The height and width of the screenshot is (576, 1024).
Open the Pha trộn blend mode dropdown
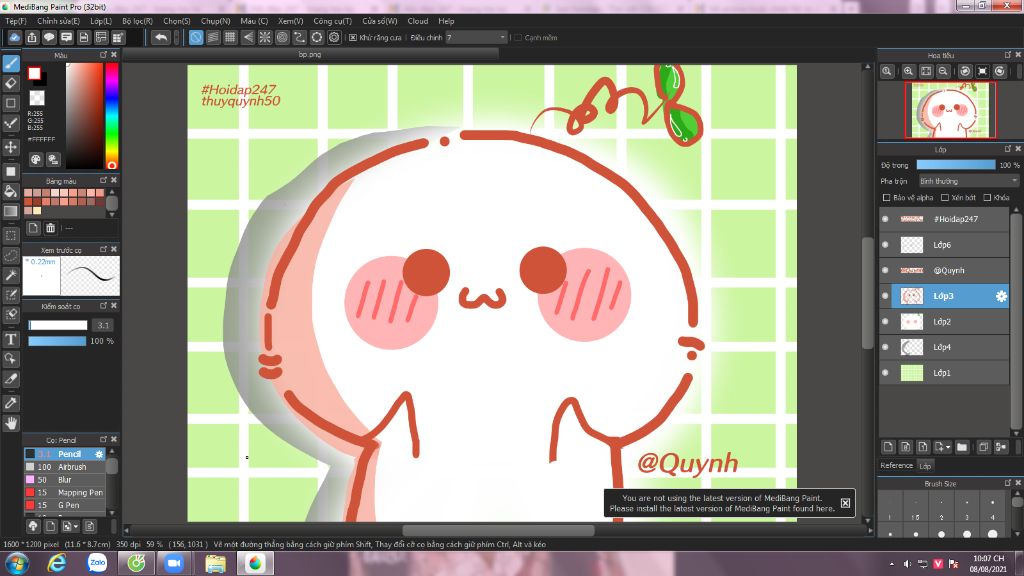click(x=968, y=181)
